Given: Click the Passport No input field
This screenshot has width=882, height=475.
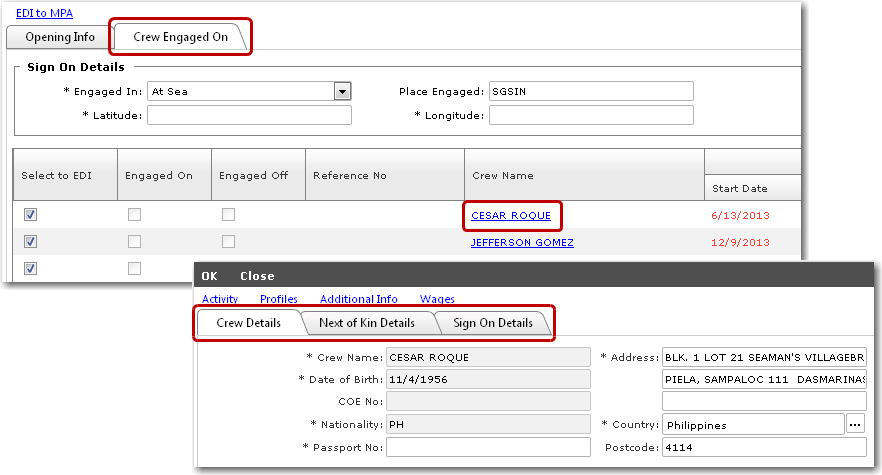Looking at the screenshot, I should pyautogui.click(x=488, y=447).
